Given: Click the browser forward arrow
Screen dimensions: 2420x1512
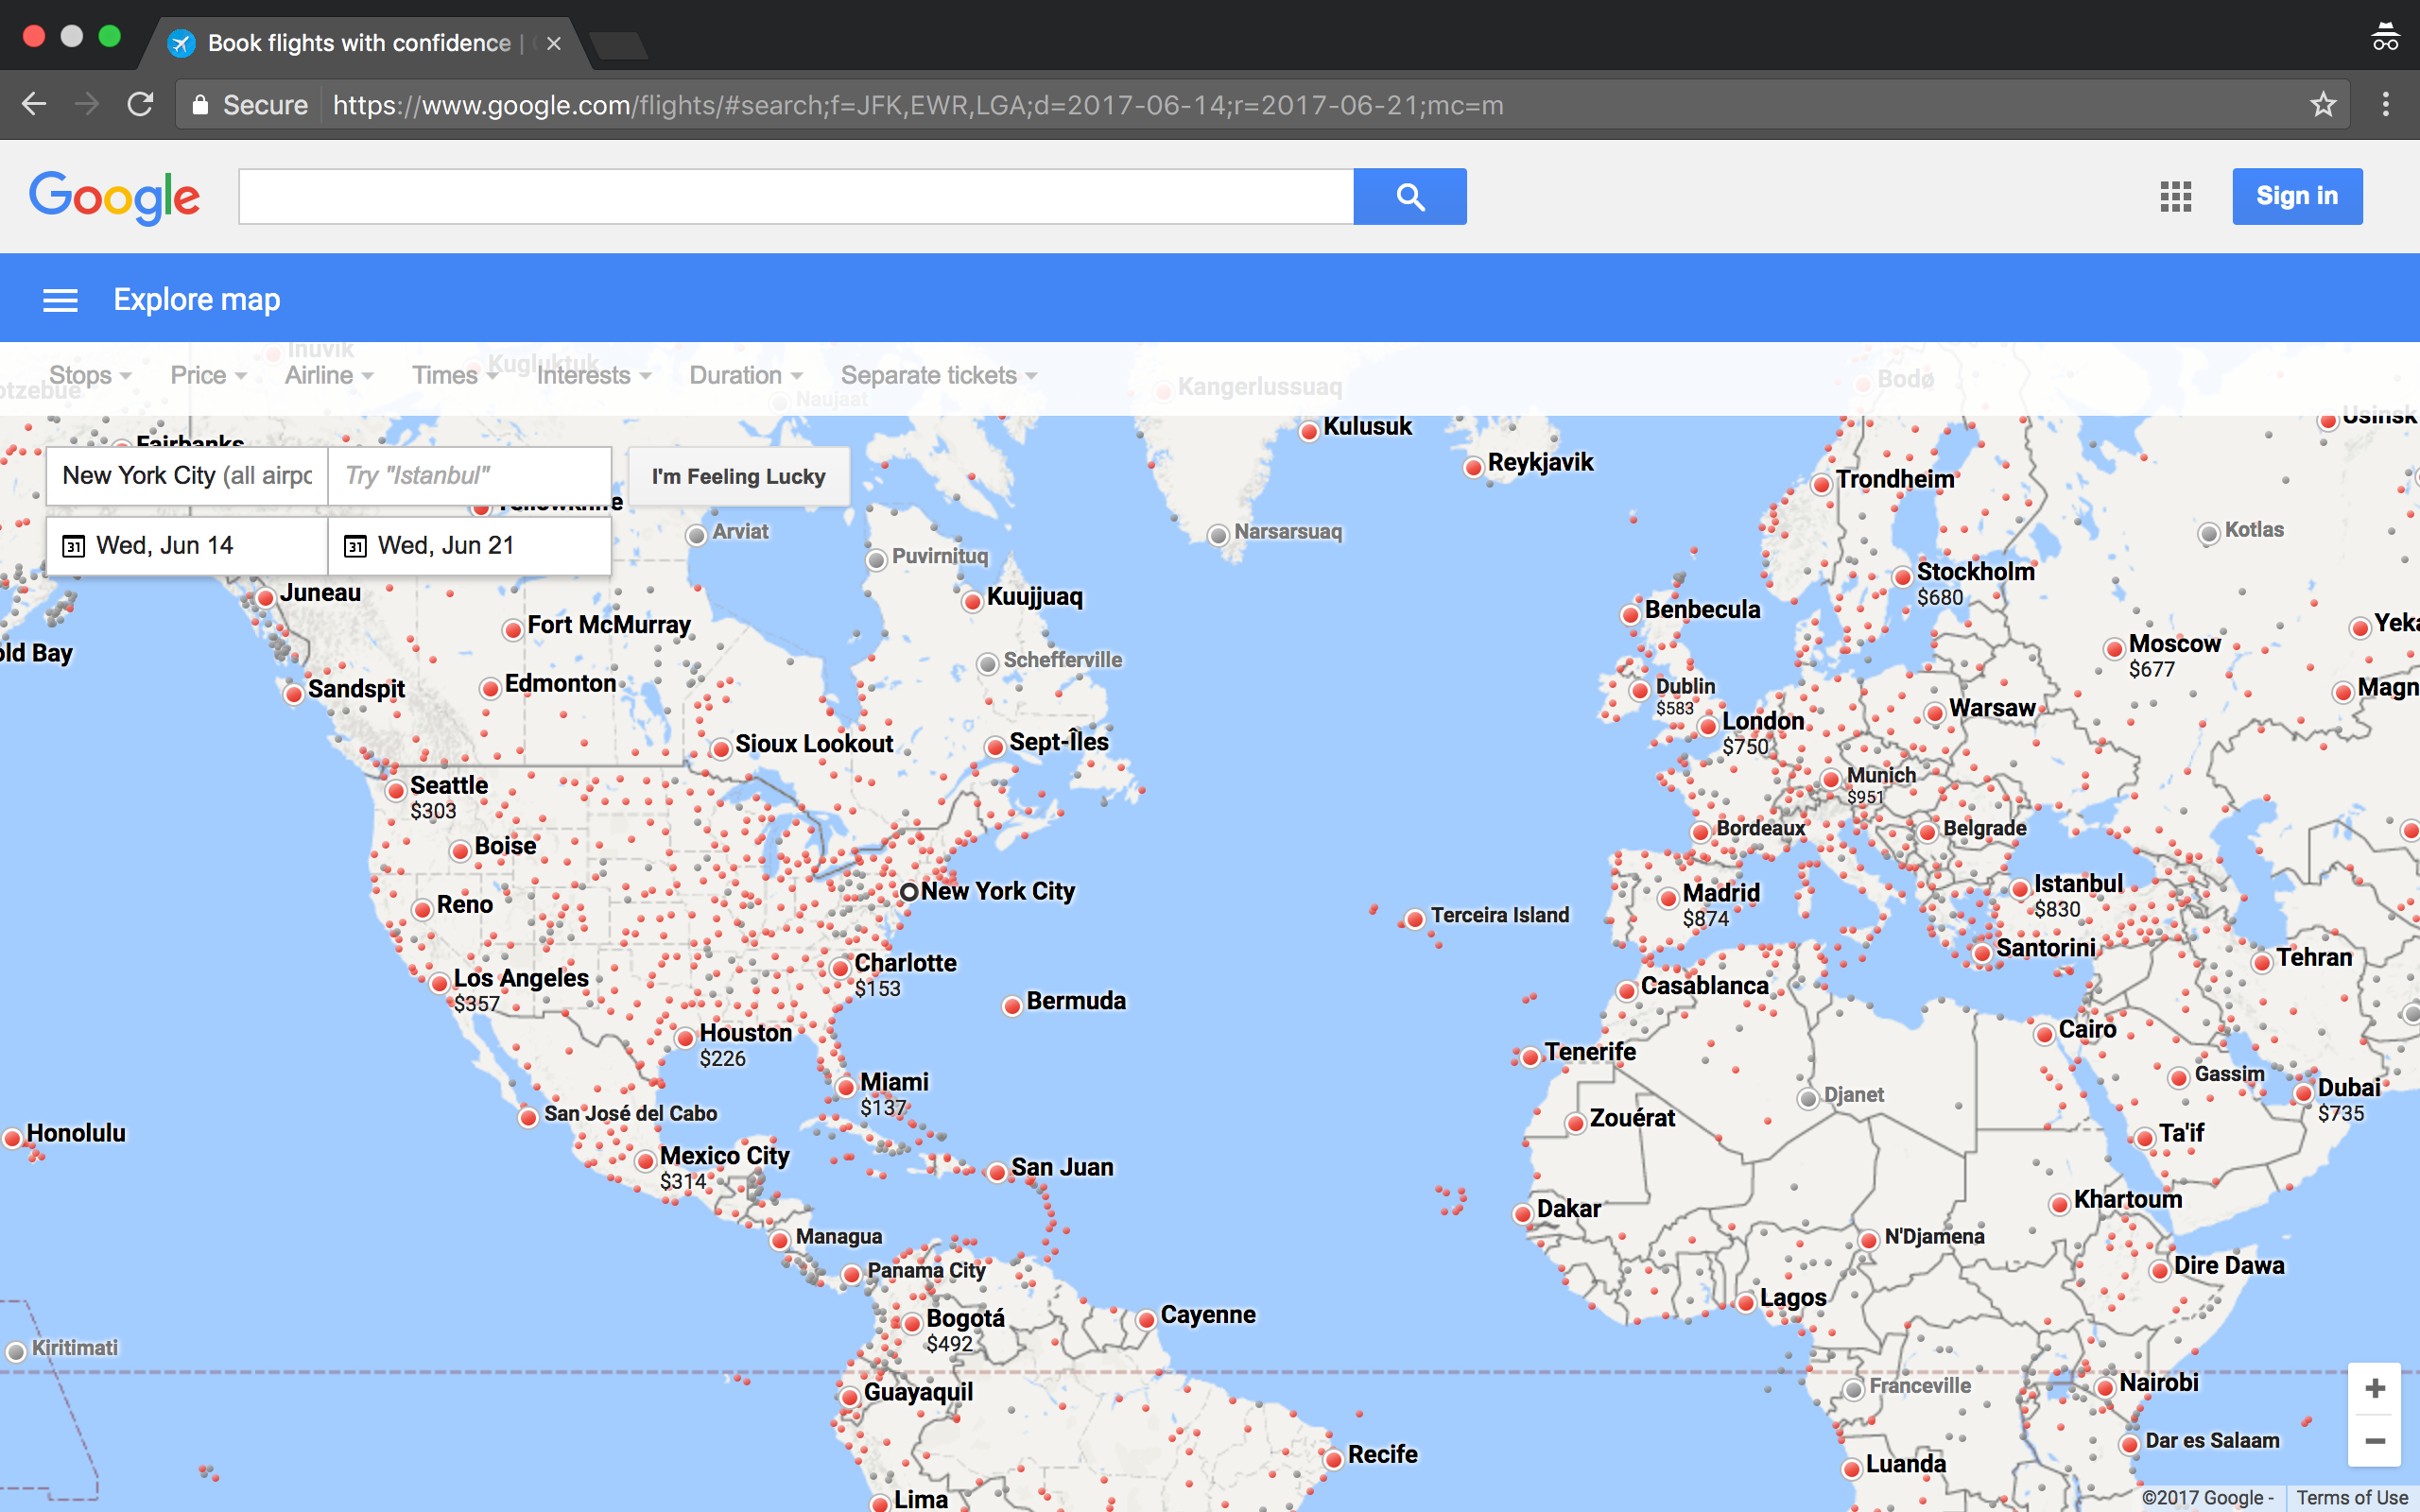Looking at the screenshot, I should click(x=87, y=104).
